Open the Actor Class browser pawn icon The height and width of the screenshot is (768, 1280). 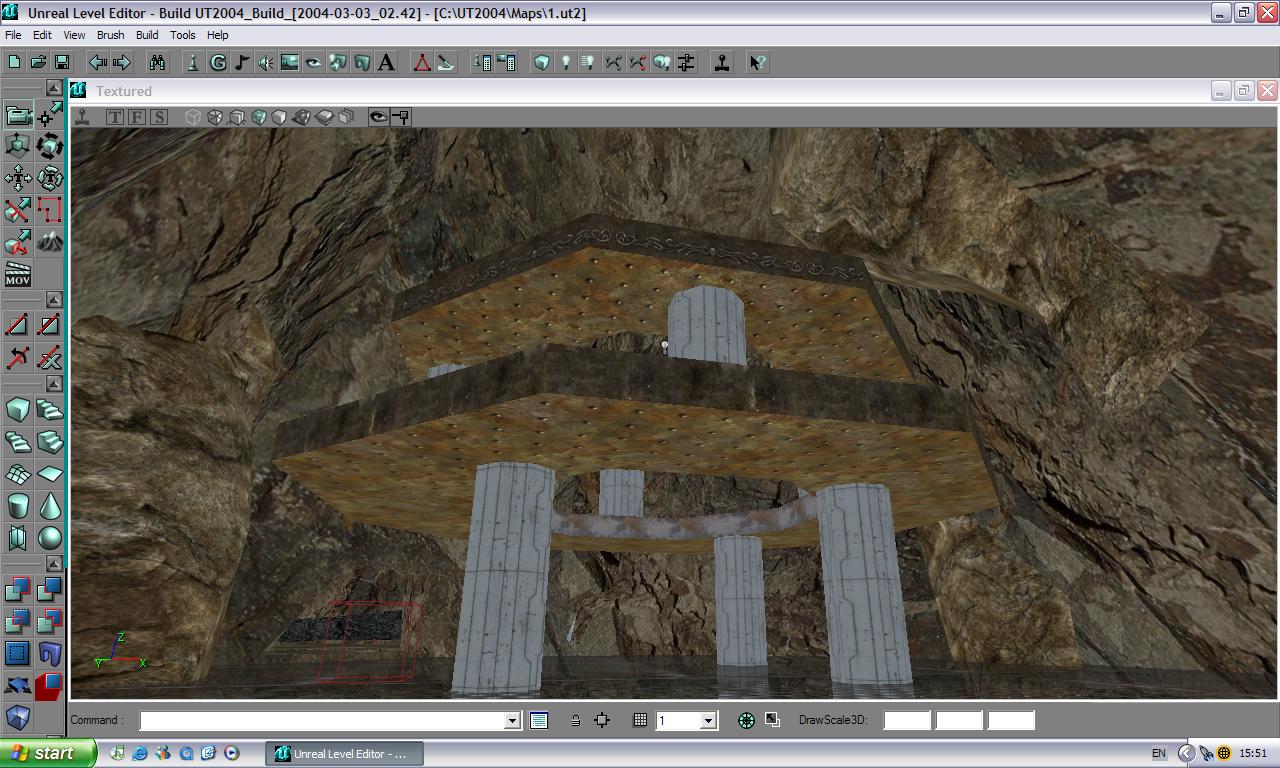194,62
